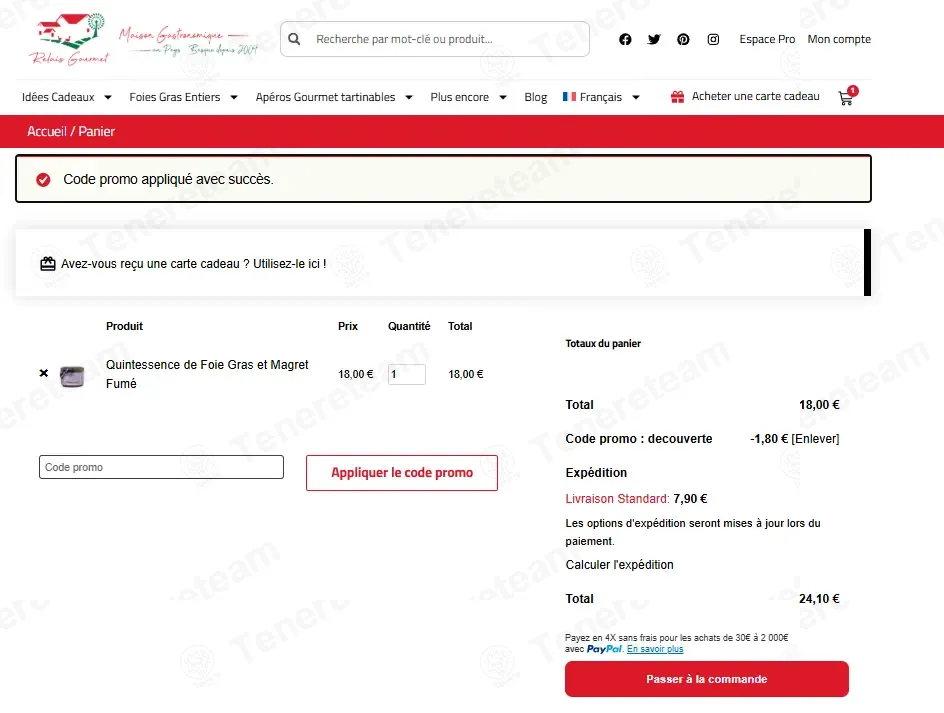Screen dimensions: 944x713
Task: Focus the product search field
Action: [435, 39]
